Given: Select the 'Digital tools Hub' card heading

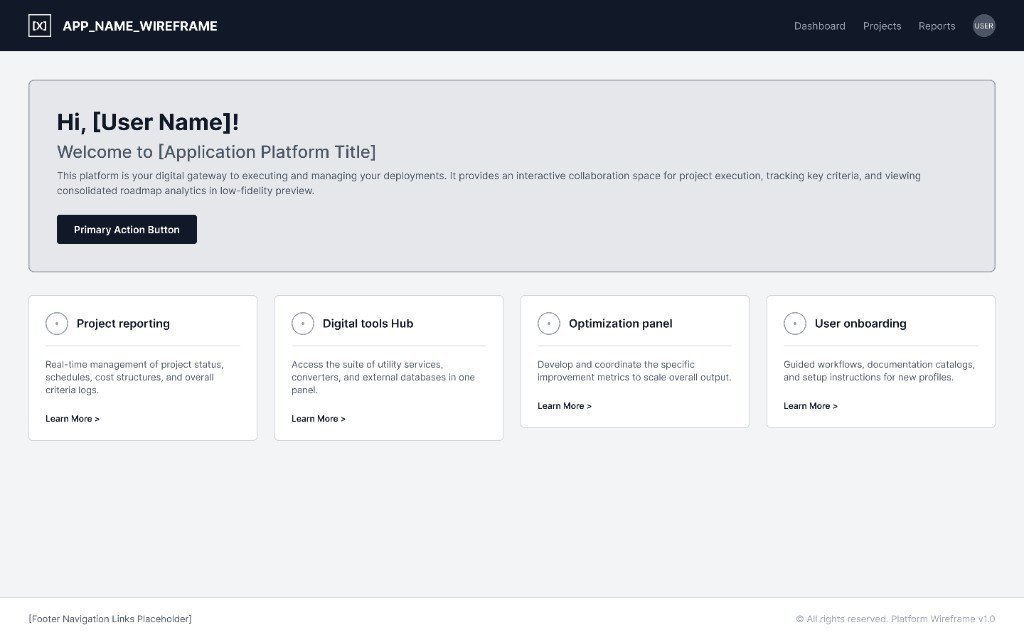Looking at the screenshot, I should [x=368, y=323].
